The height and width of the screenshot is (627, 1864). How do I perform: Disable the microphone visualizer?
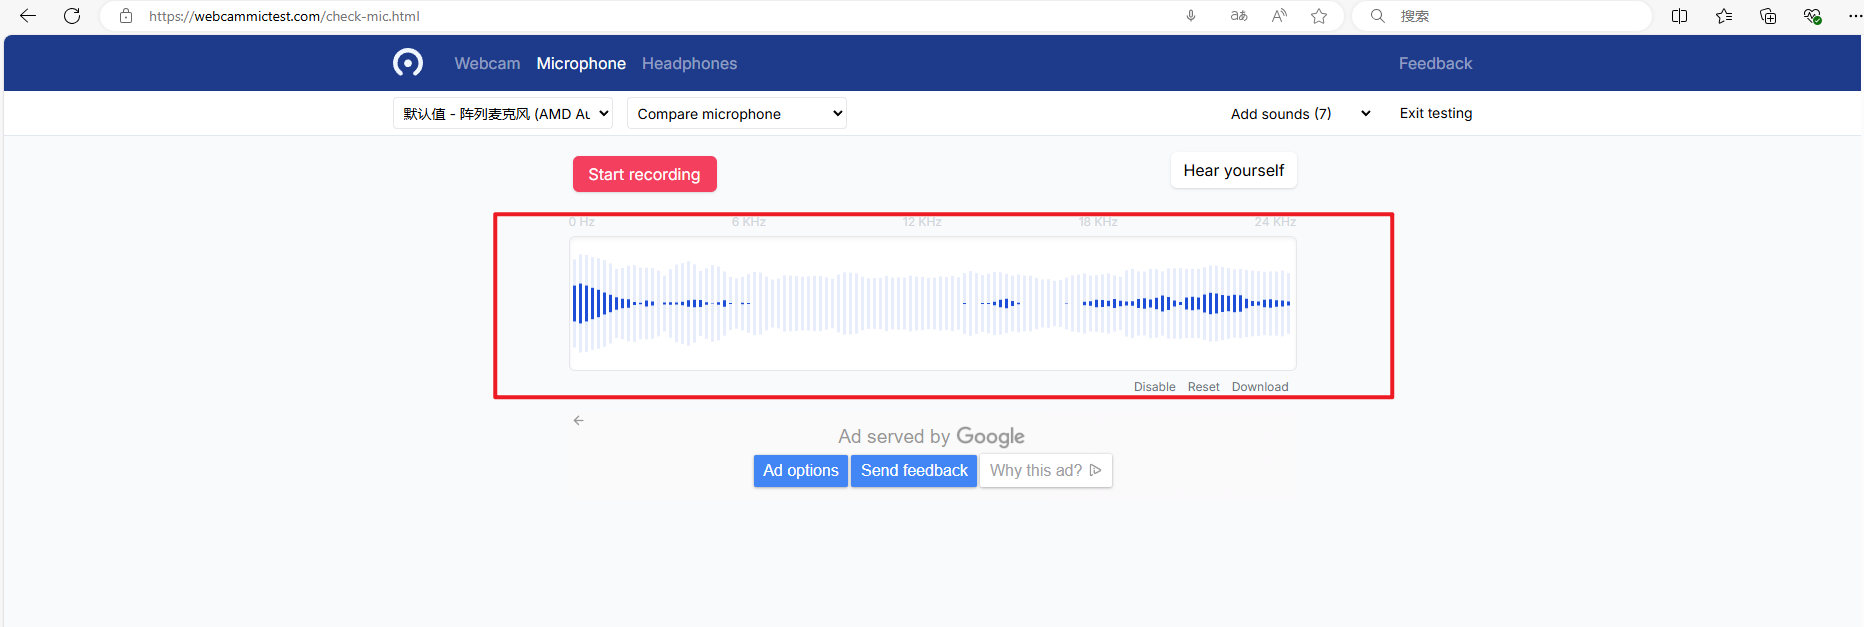pos(1154,387)
